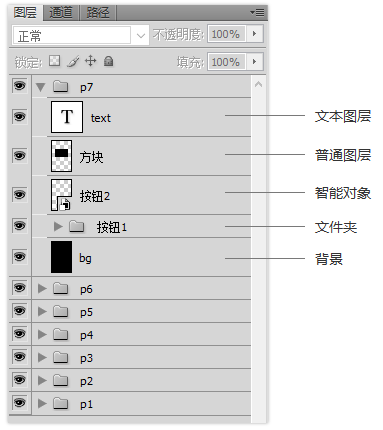
Task: Click the lock transparent pixels icon
Action: 55,61
